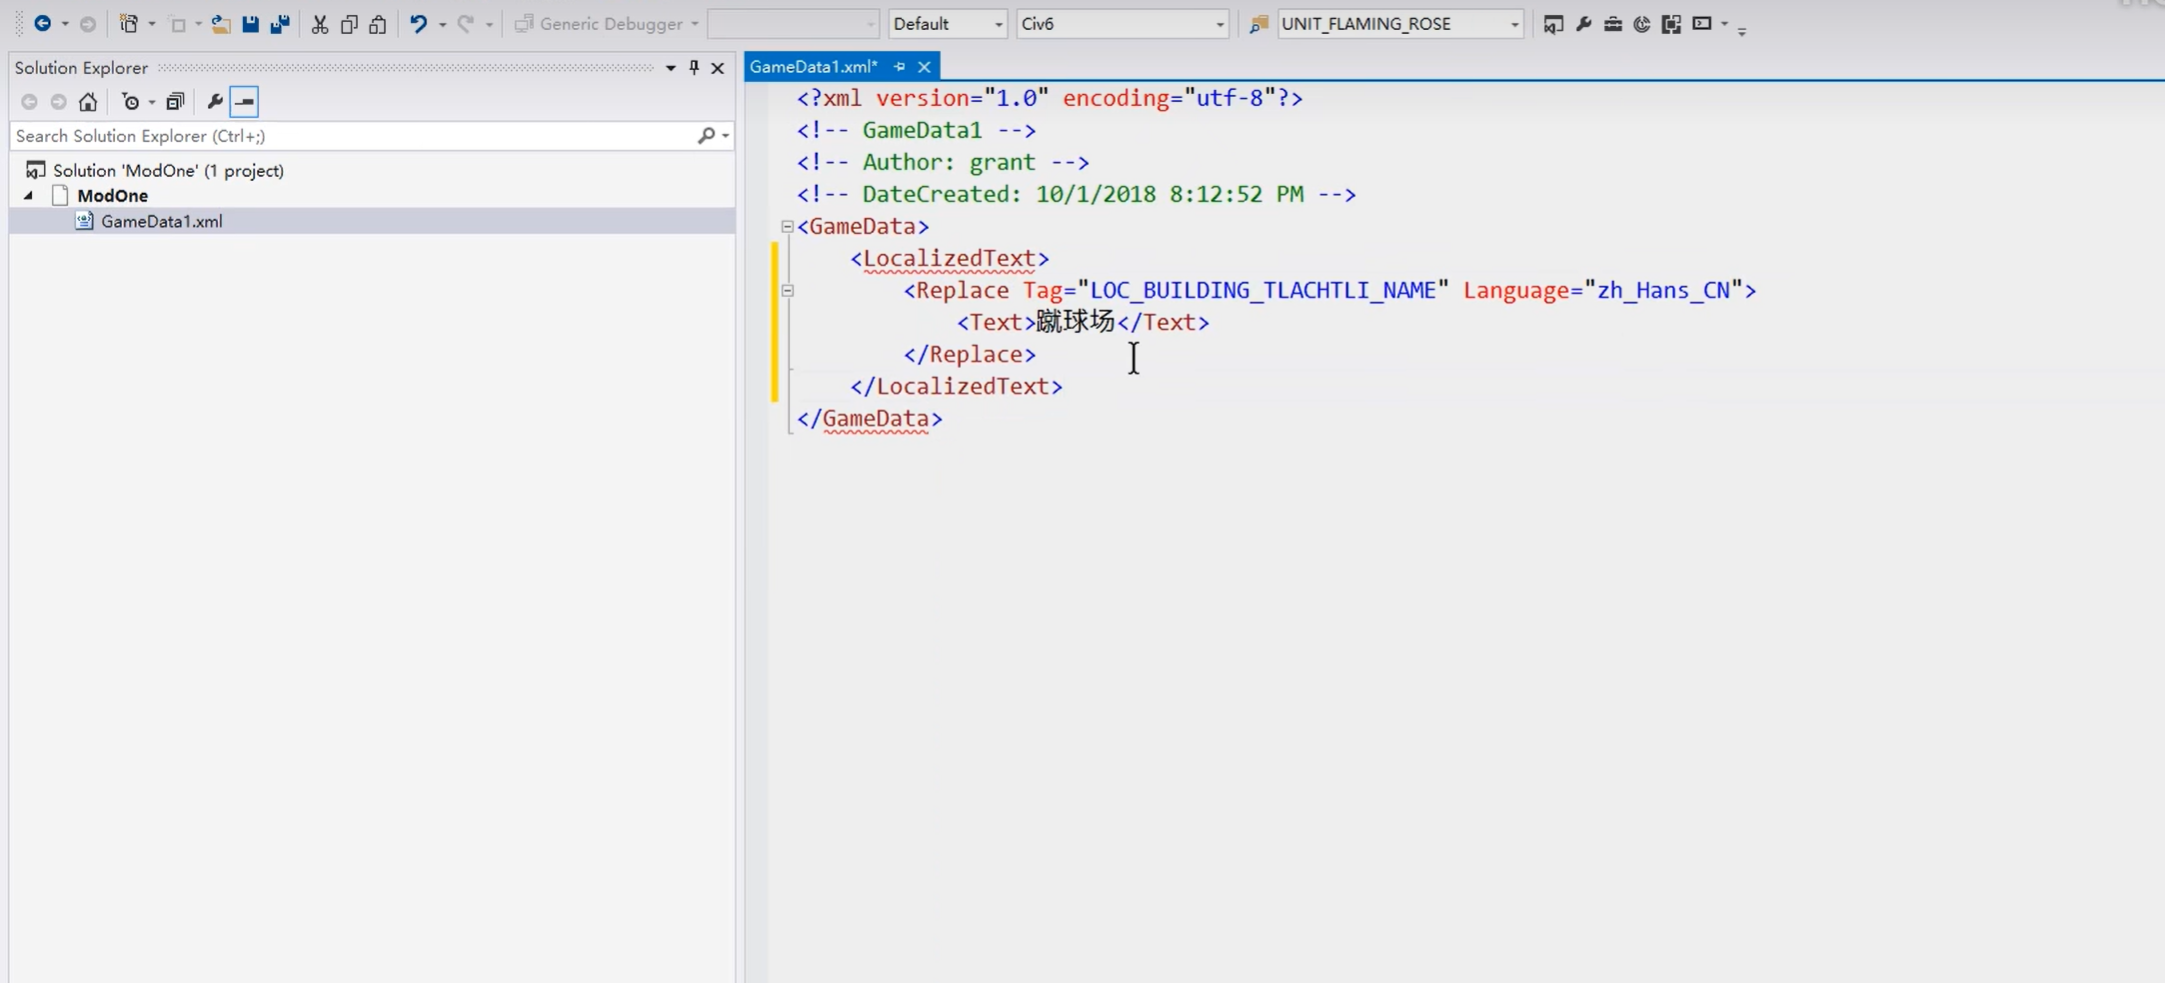Click the Redo arrow icon
The width and height of the screenshot is (2165, 983).
(466, 23)
